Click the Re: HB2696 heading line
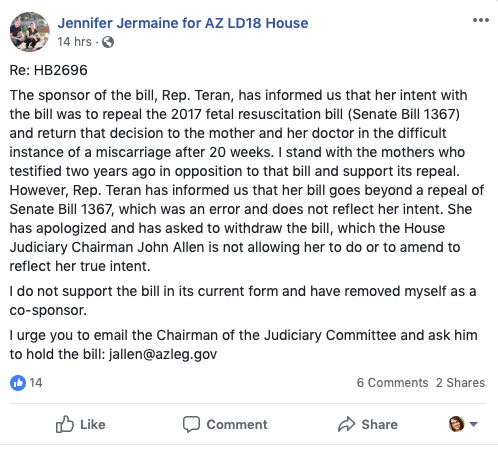Image resolution: width=498 pixels, height=450 pixels. pyautogui.click(x=49, y=70)
